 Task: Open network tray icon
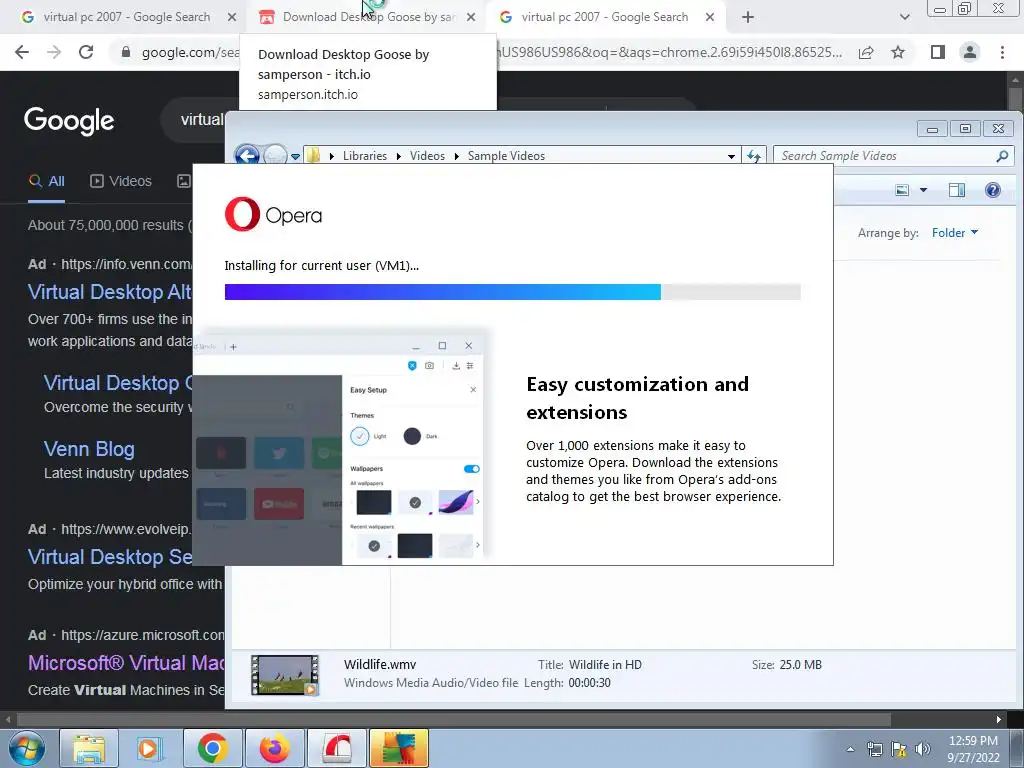tap(874, 749)
